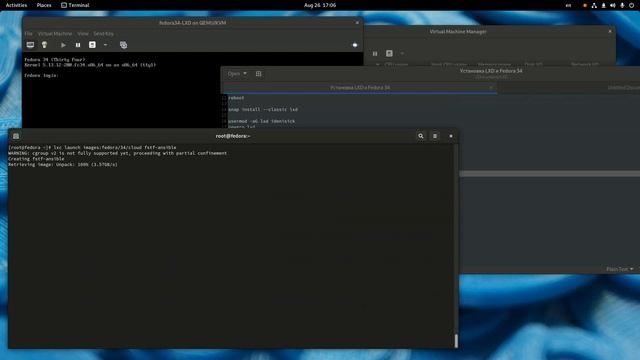The height and width of the screenshot is (360, 640).
Task: Open Terminal app menu in top bar
Action: [75, 5]
